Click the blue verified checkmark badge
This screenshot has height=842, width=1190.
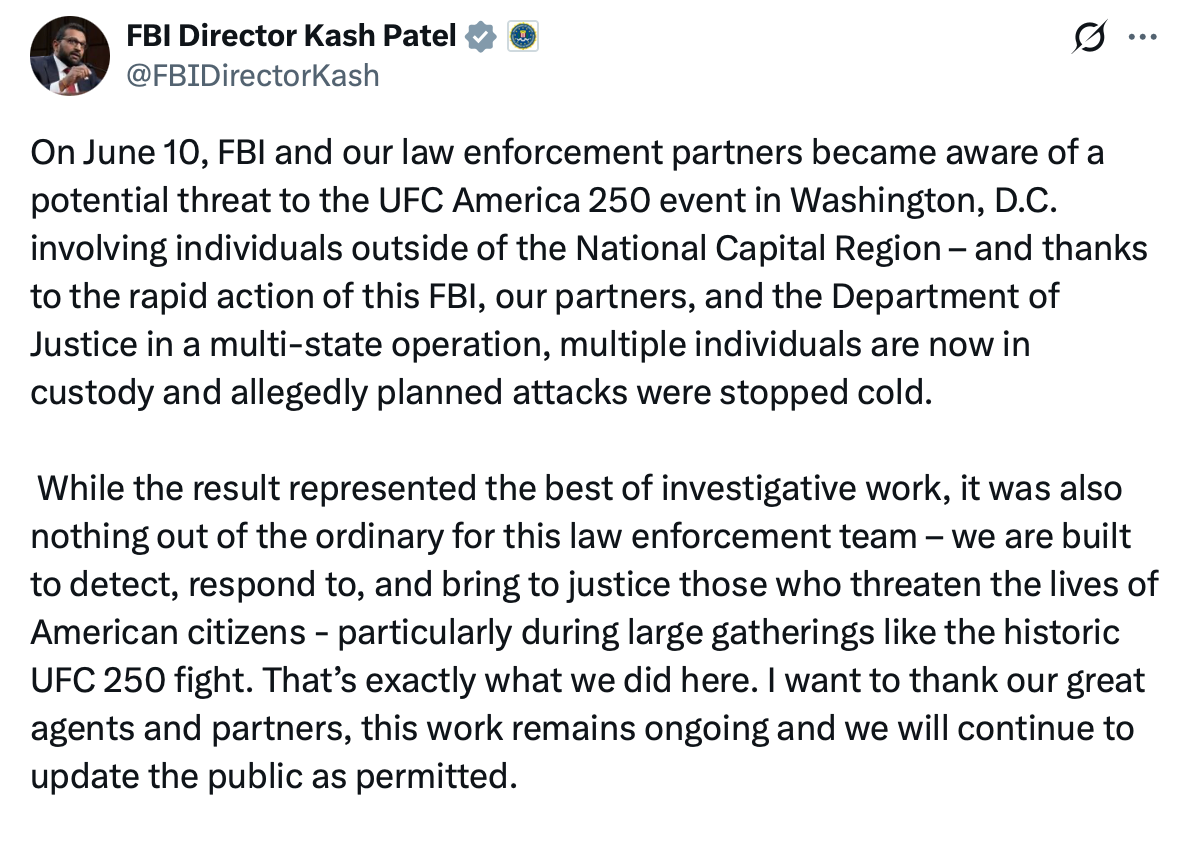(481, 36)
